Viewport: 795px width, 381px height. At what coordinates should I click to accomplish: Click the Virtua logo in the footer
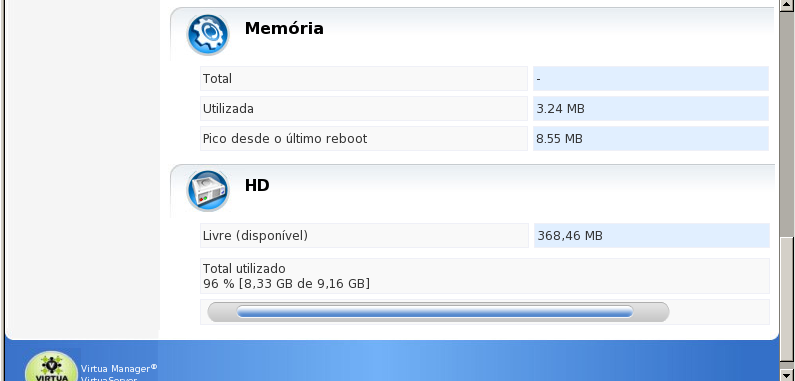pos(51,366)
